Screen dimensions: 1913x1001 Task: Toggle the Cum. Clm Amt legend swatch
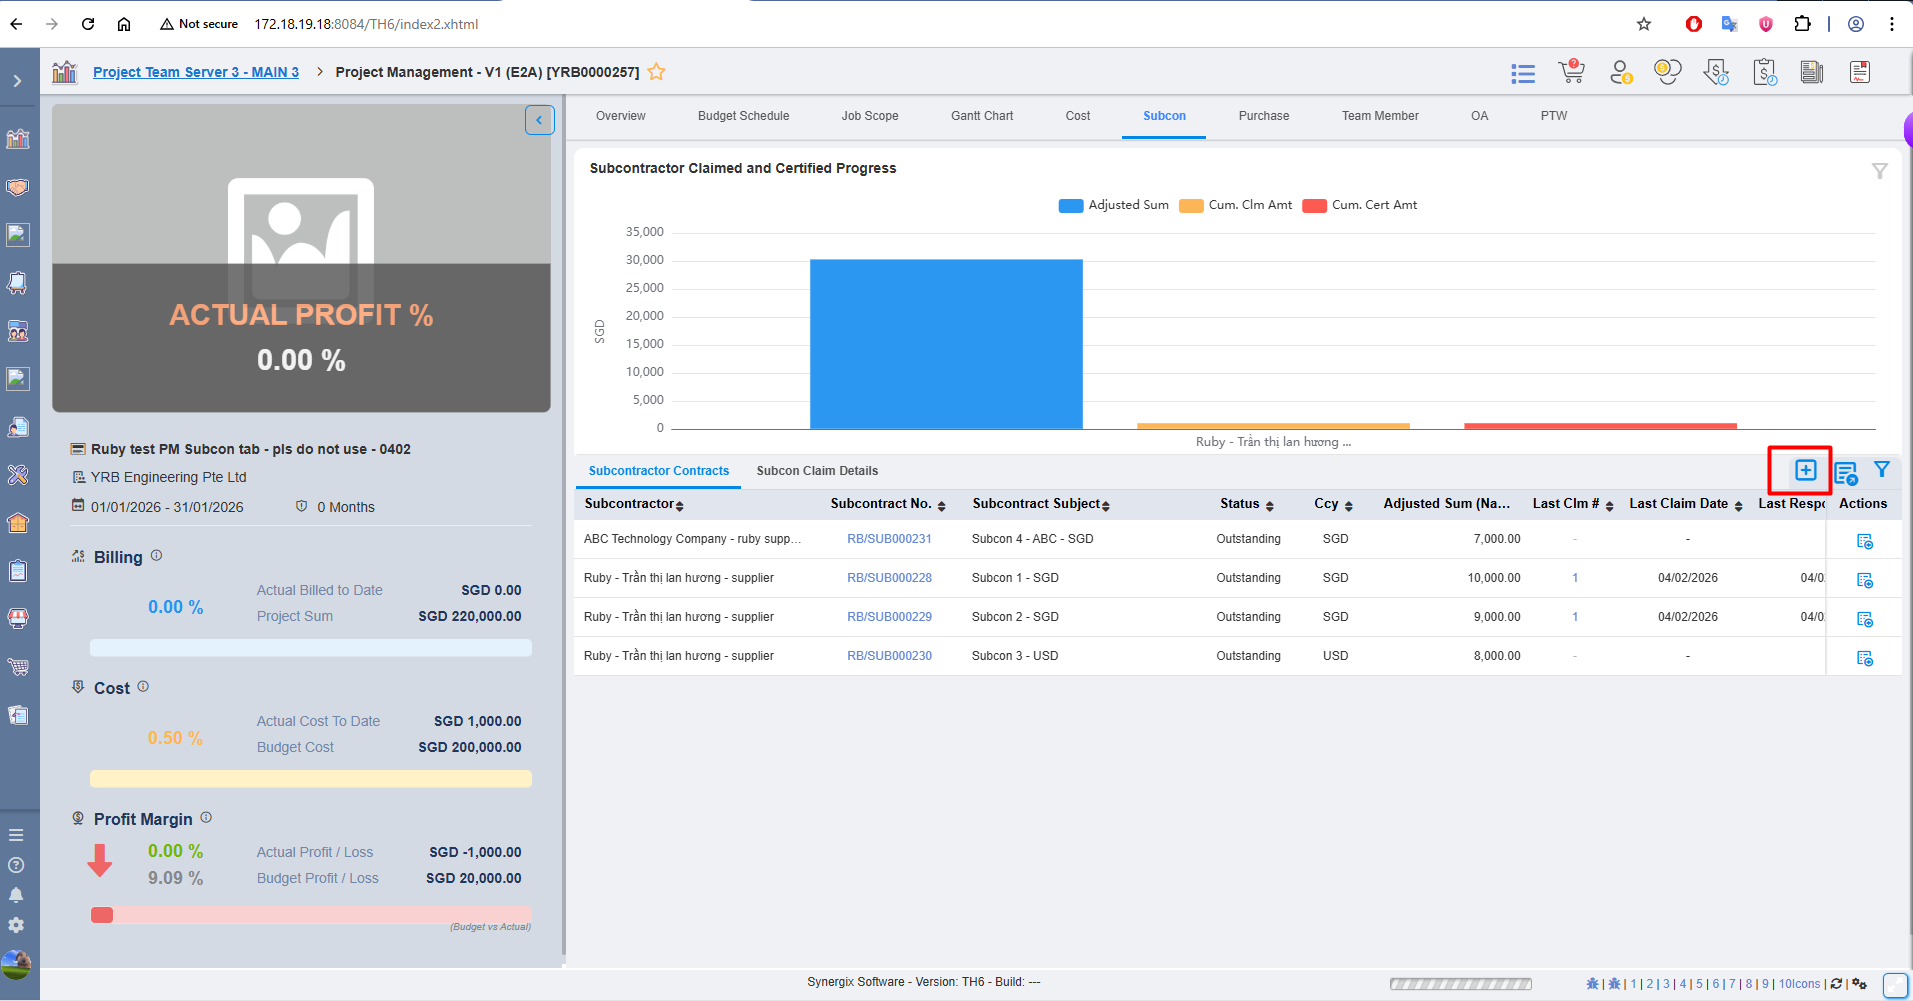[1191, 206]
